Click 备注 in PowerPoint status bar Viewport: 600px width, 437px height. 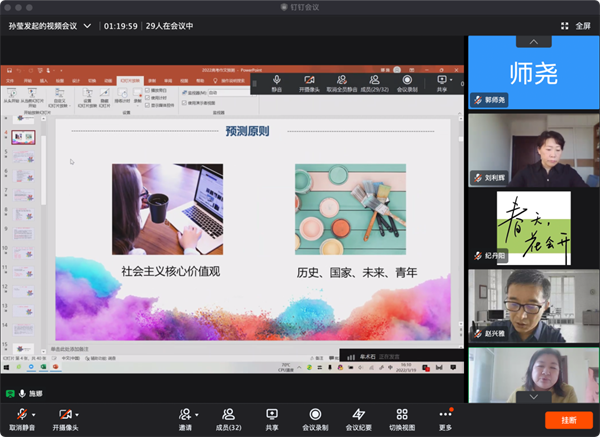[x=316, y=358]
